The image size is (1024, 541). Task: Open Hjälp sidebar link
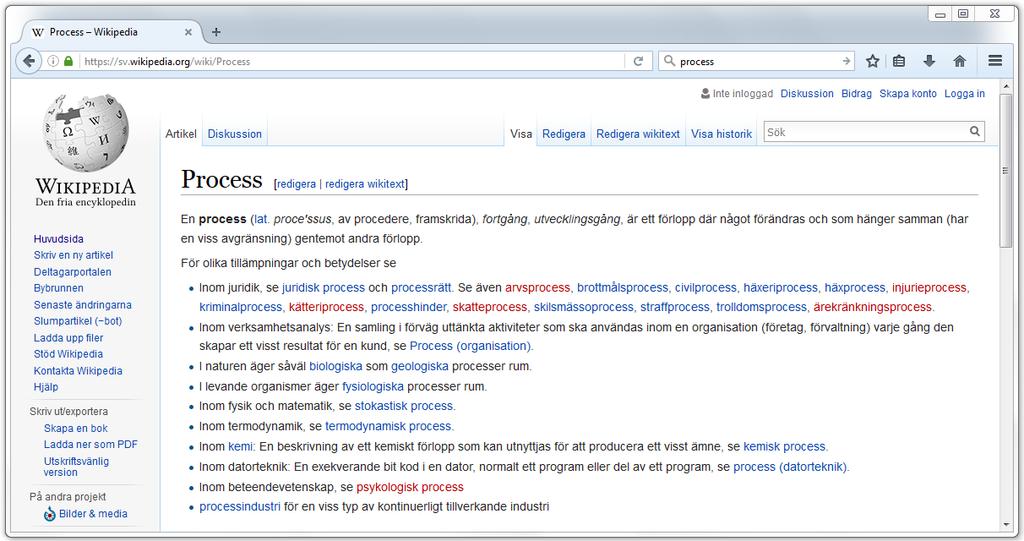click(x=46, y=387)
